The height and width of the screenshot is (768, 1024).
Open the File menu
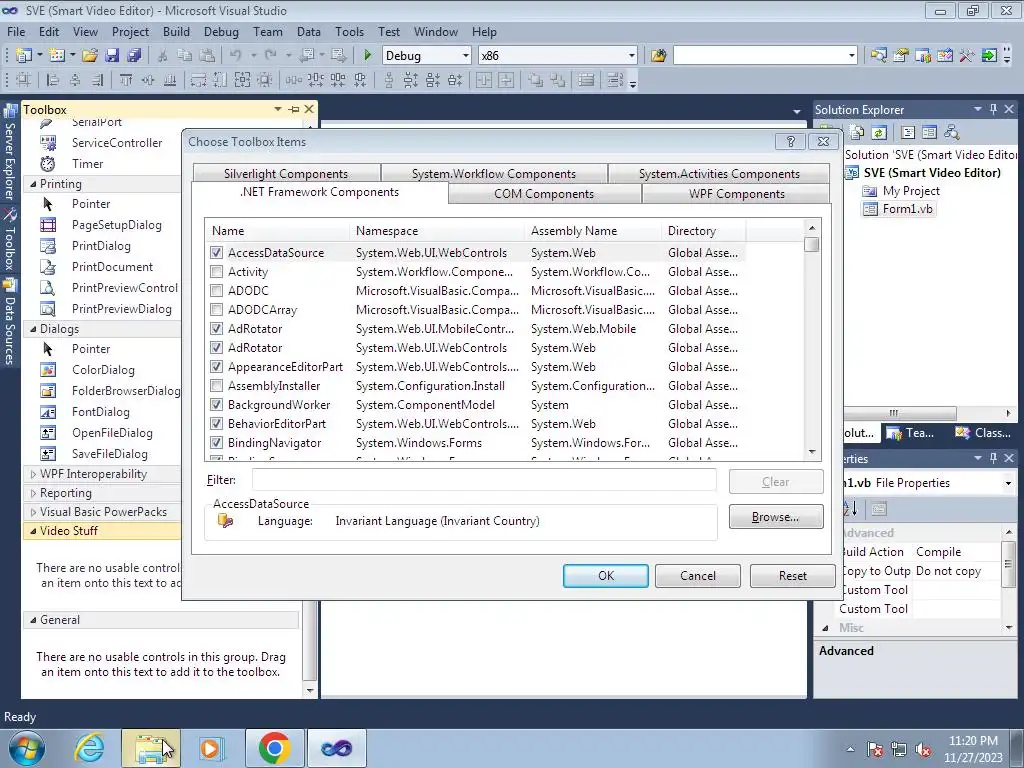tap(16, 31)
